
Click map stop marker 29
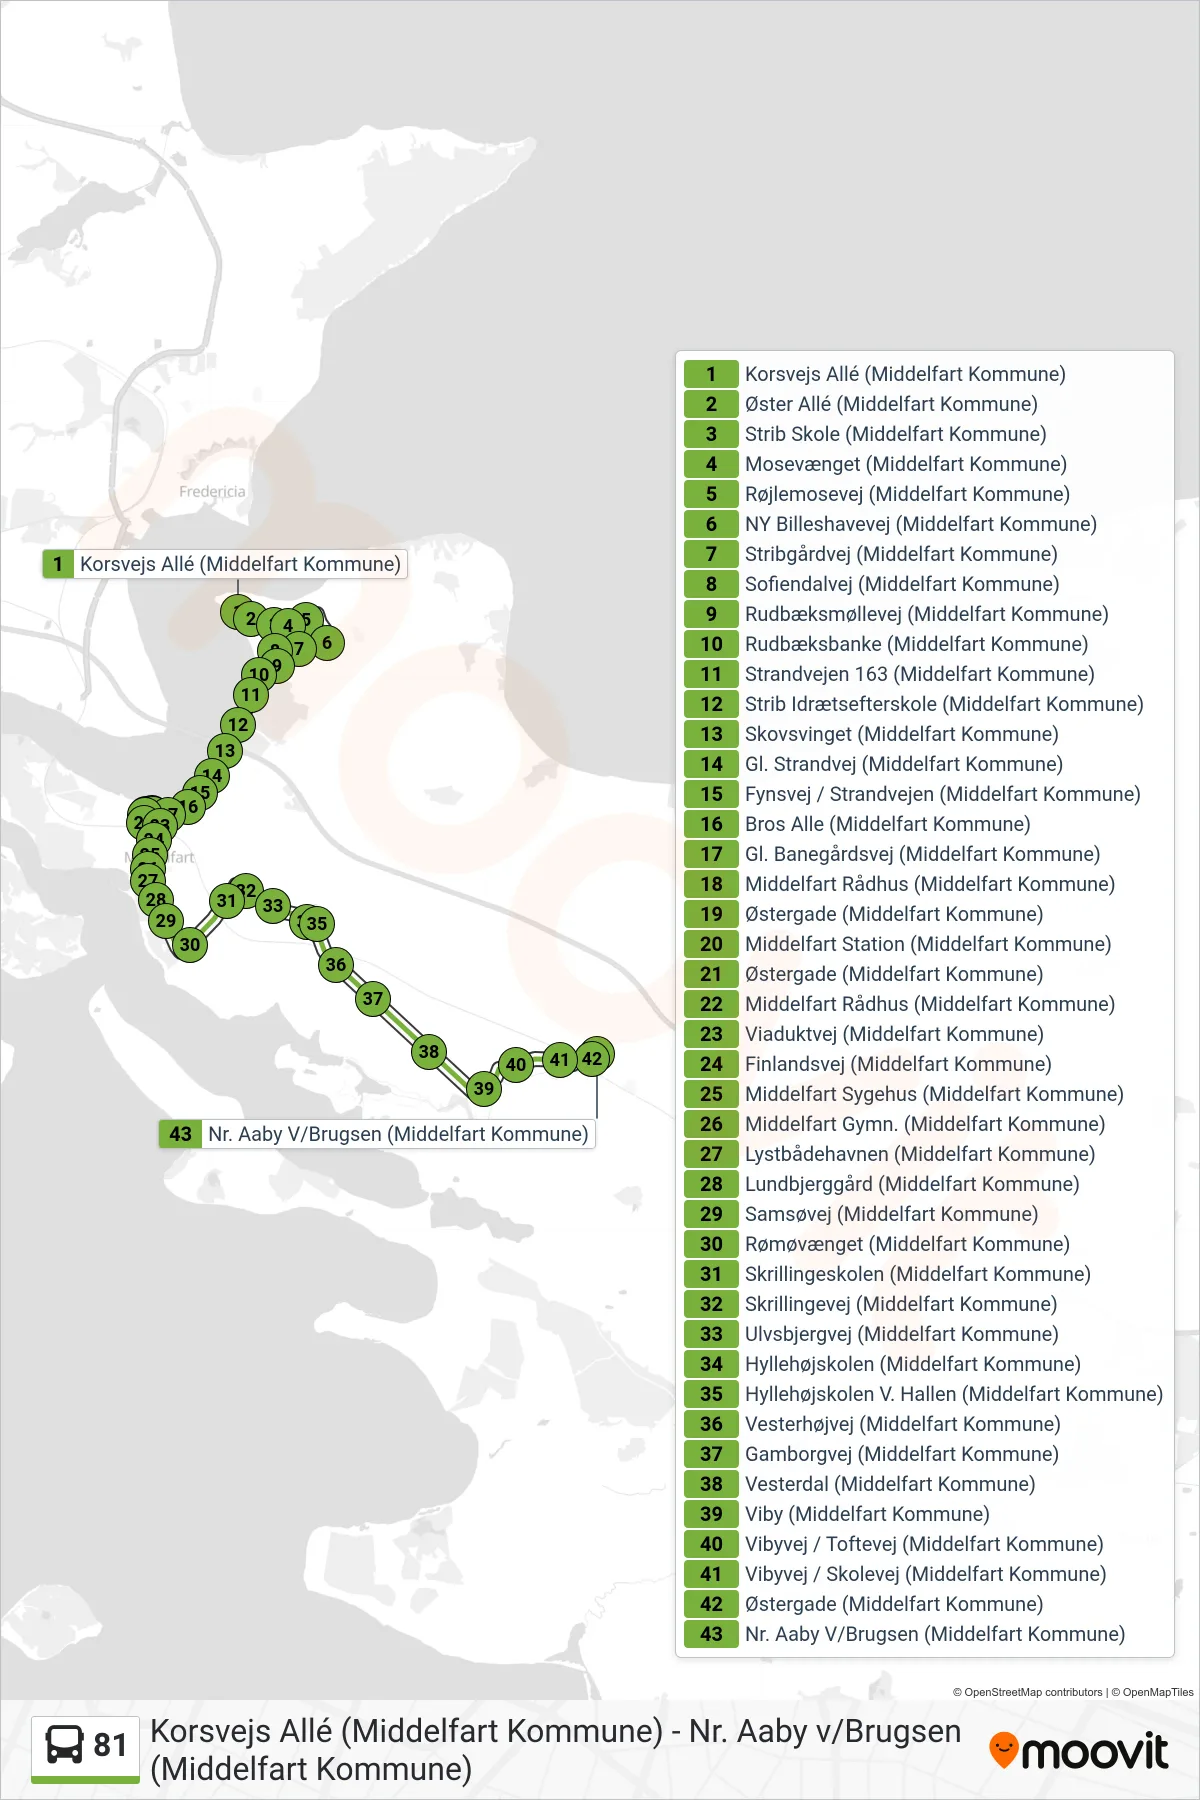tap(166, 920)
